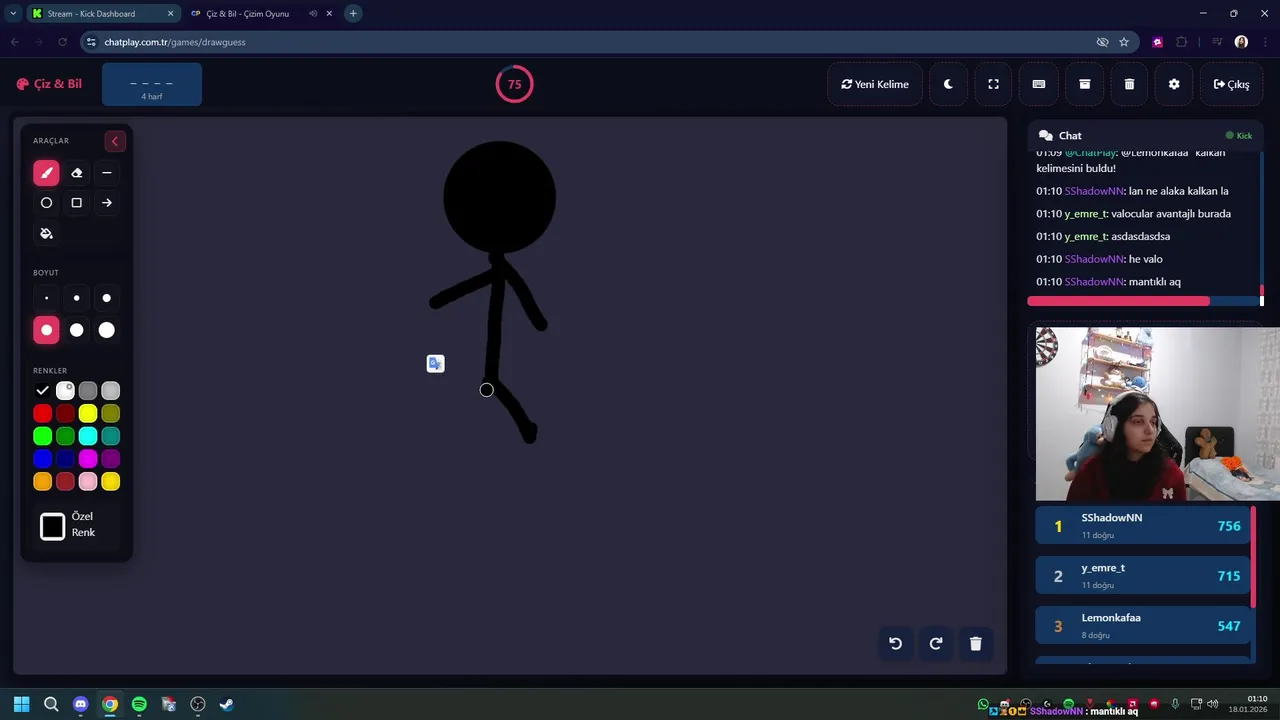Pick the dark maroon color swatch

point(65,413)
